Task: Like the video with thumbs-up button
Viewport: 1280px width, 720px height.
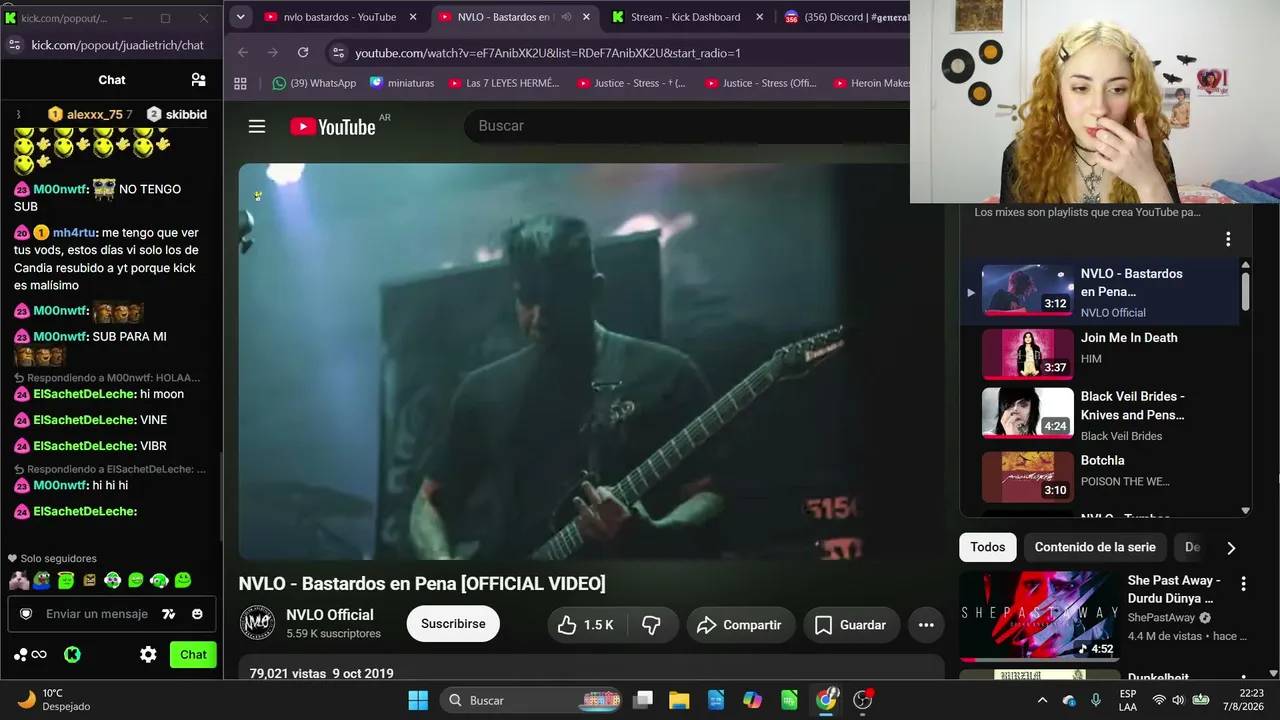Action: pyautogui.click(x=586, y=625)
